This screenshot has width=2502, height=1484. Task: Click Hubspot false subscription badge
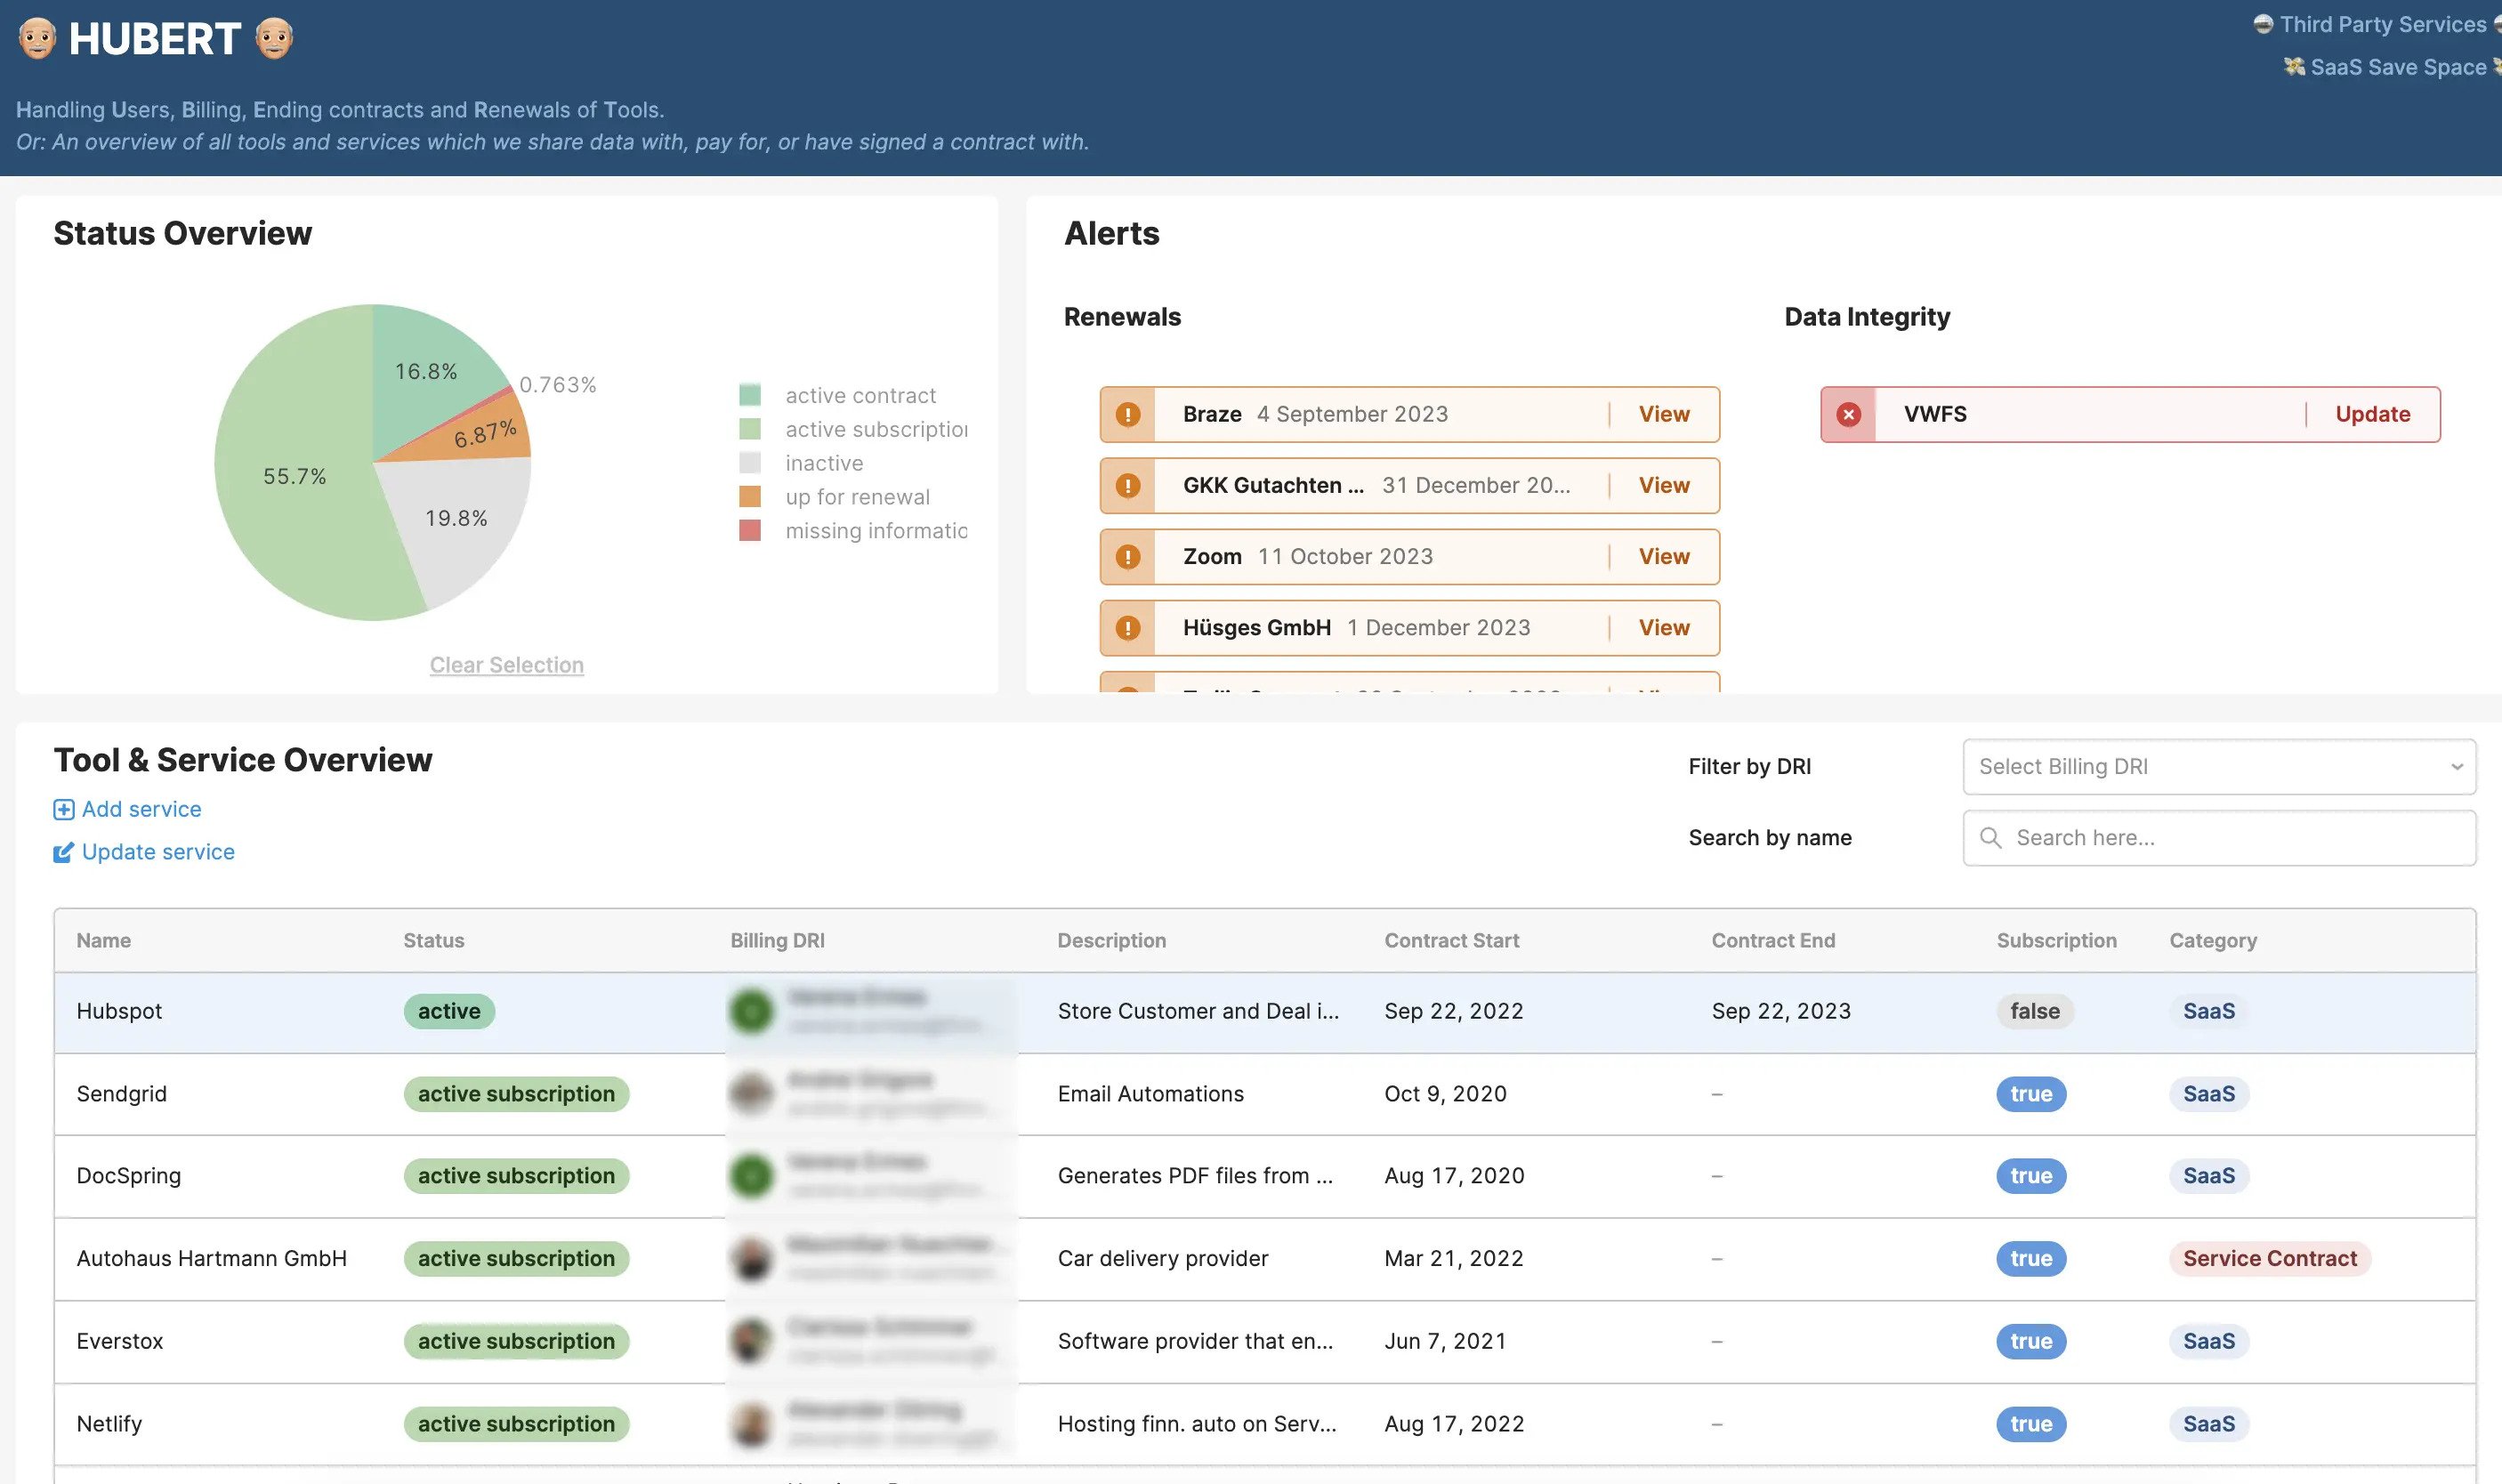pyautogui.click(x=2034, y=1011)
